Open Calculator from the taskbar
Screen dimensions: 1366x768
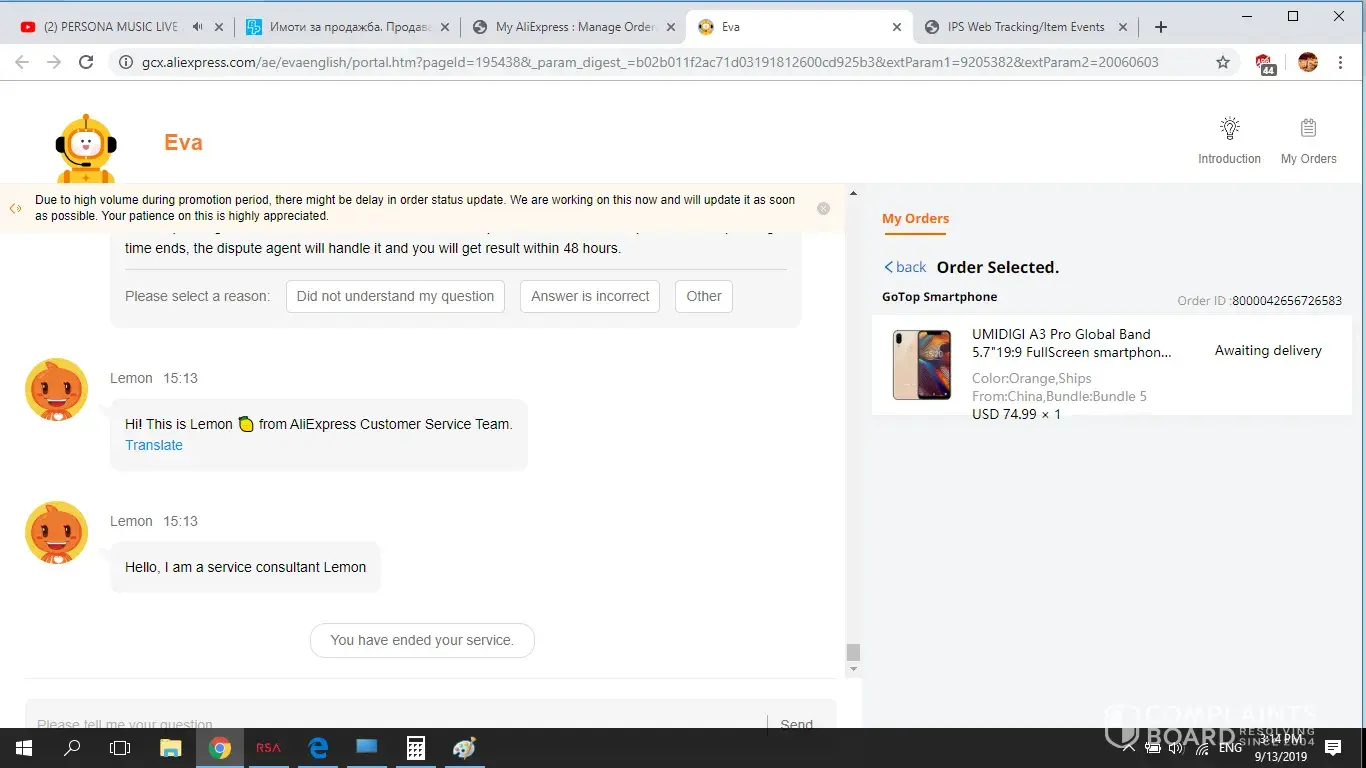pyautogui.click(x=415, y=748)
